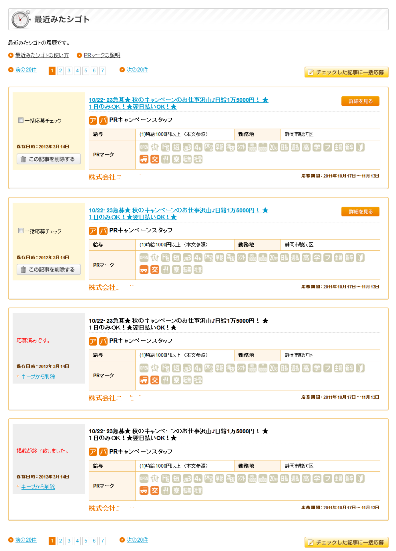Click the orange パ icon in first listing
The width and height of the screenshot is (396, 551).
coord(103,121)
